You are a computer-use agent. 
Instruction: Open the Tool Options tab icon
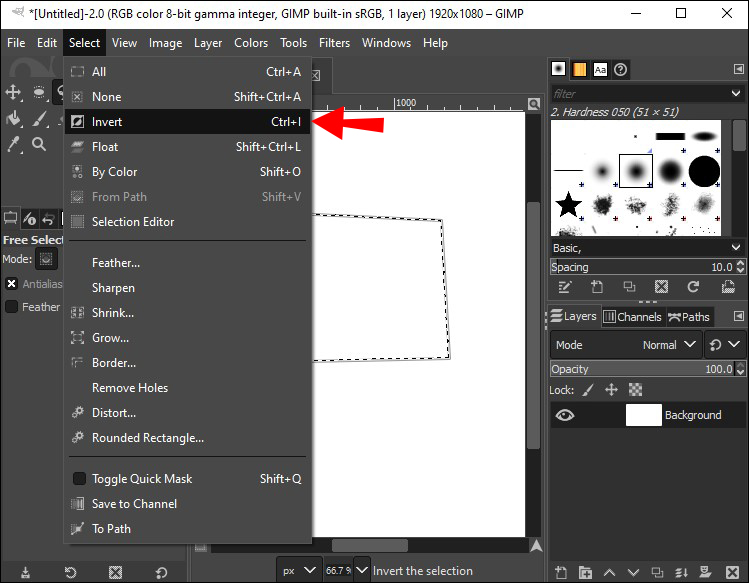coord(10,219)
